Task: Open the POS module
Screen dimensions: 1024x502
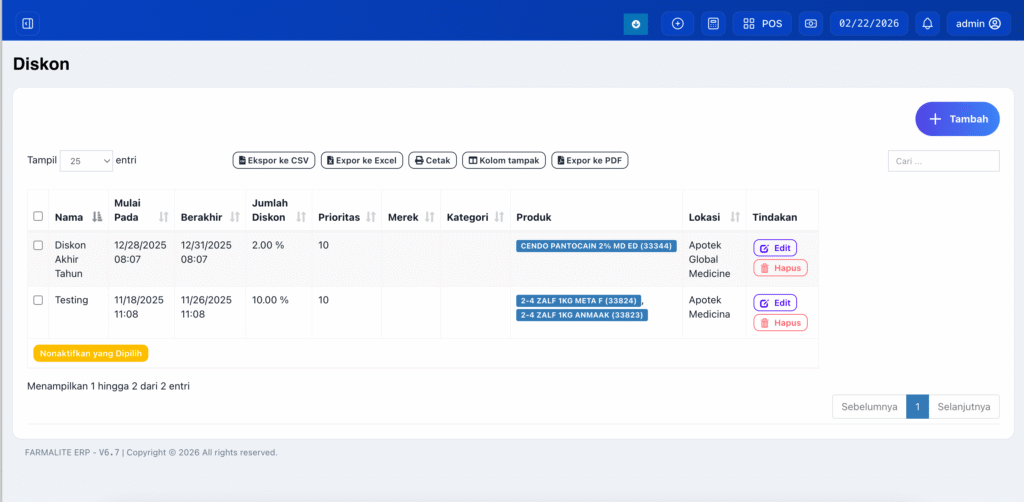Action: [x=762, y=23]
